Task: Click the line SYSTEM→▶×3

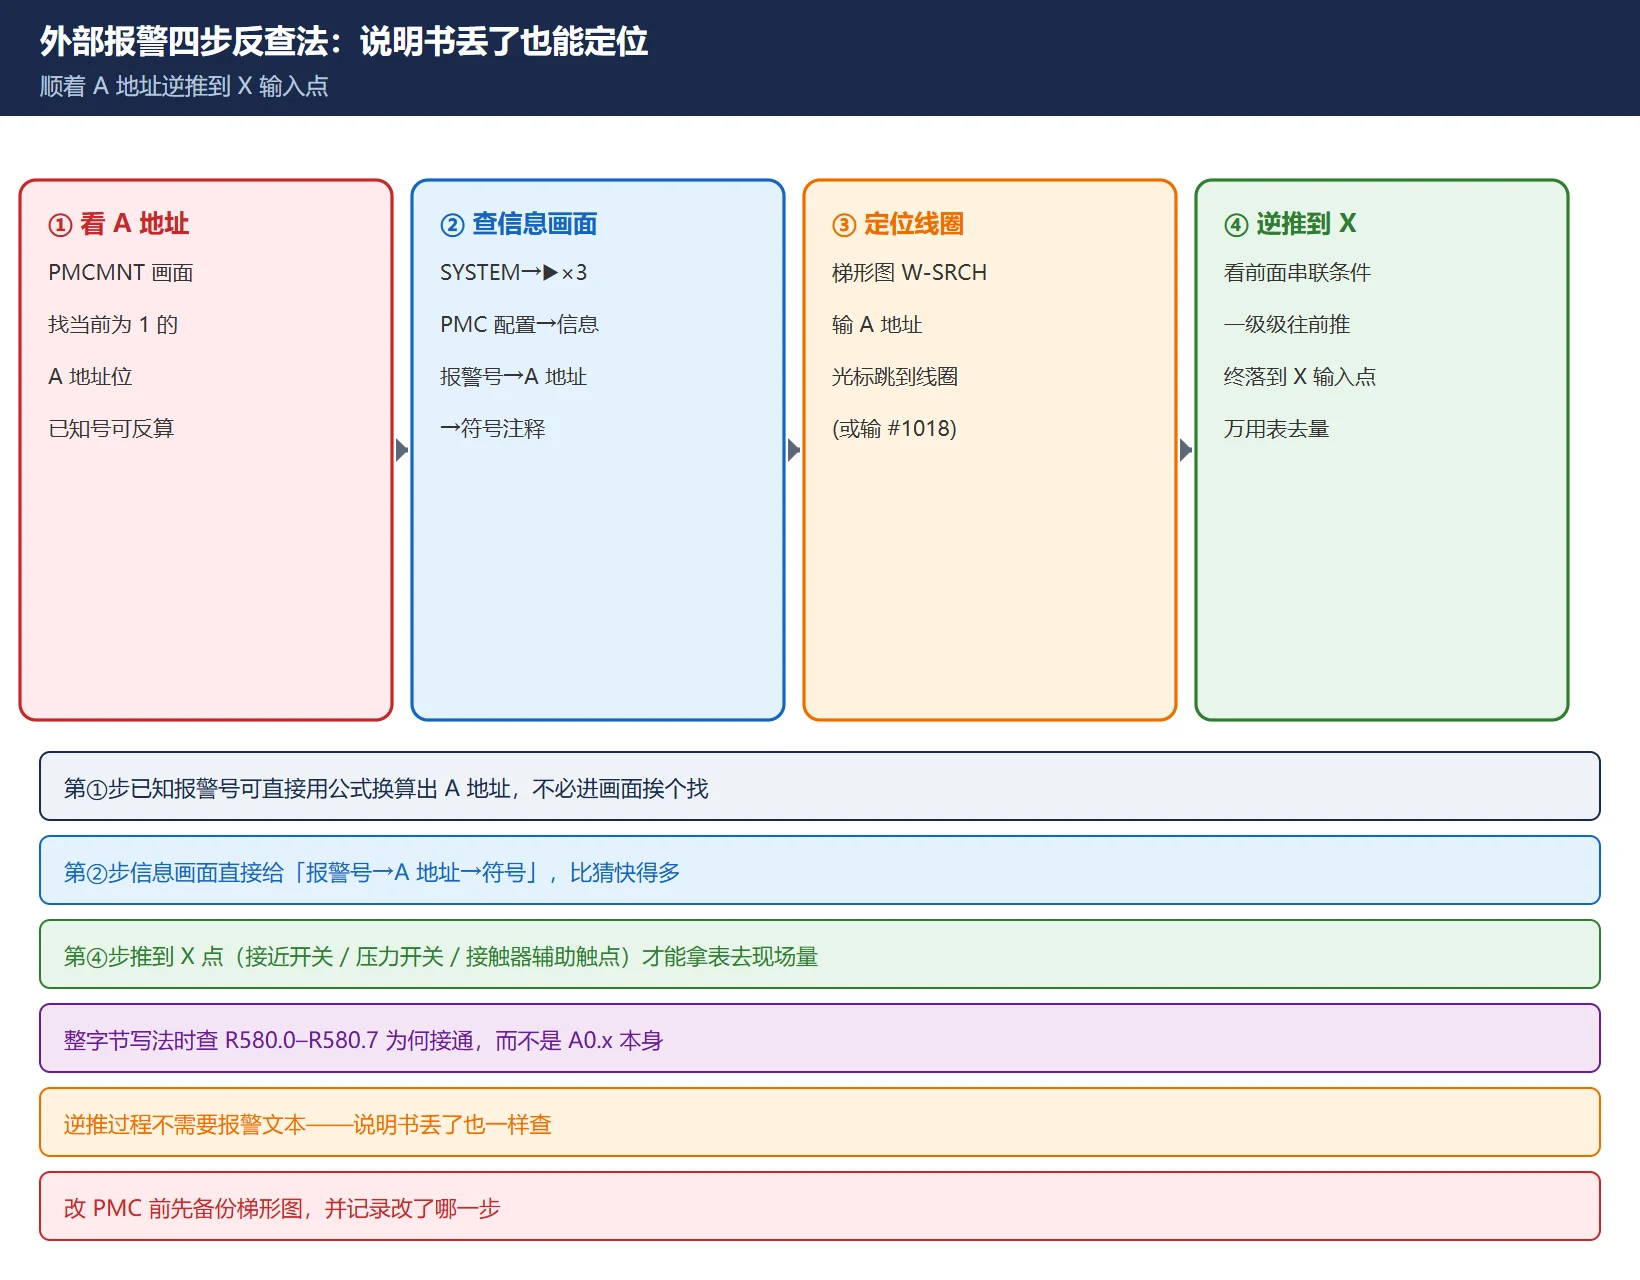Action: coord(513,272)
